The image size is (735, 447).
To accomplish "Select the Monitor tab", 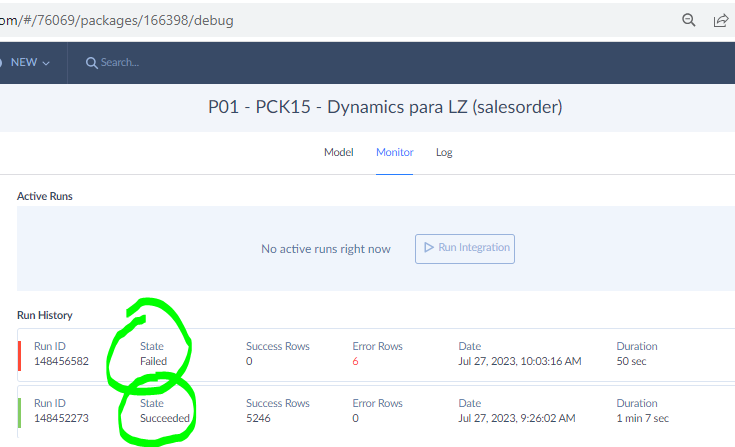I will click(x=395, y=152).
